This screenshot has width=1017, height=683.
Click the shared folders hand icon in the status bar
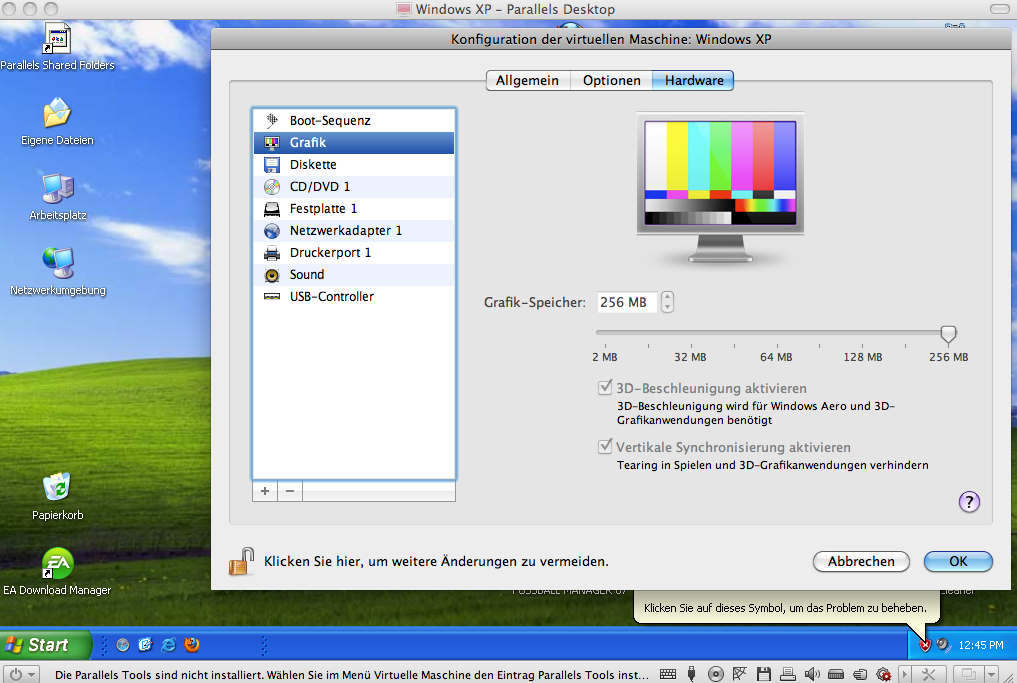(x=860, y=675)
